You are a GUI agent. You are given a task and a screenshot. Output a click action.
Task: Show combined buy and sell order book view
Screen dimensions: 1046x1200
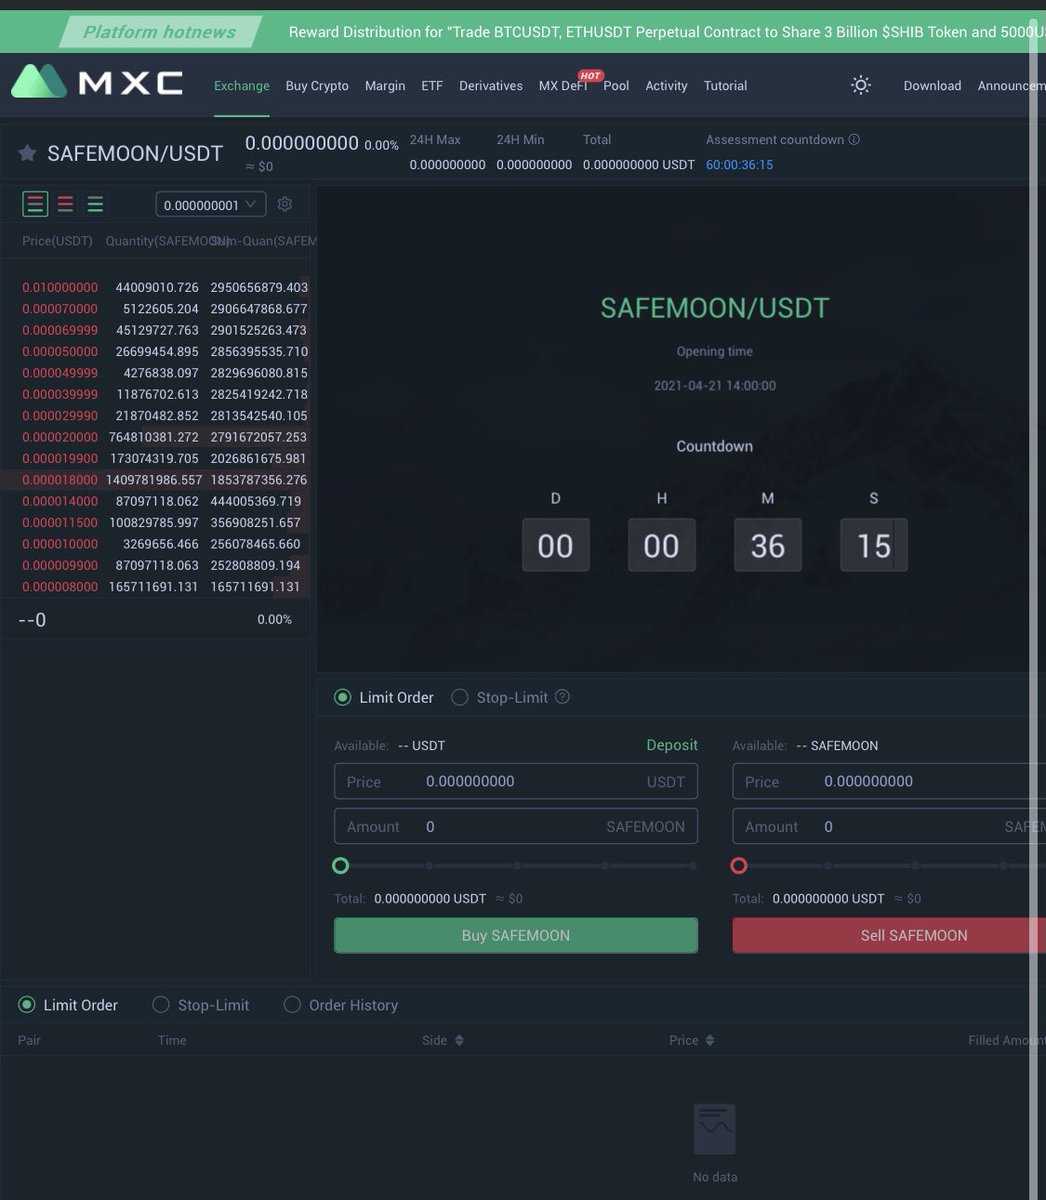36,205
